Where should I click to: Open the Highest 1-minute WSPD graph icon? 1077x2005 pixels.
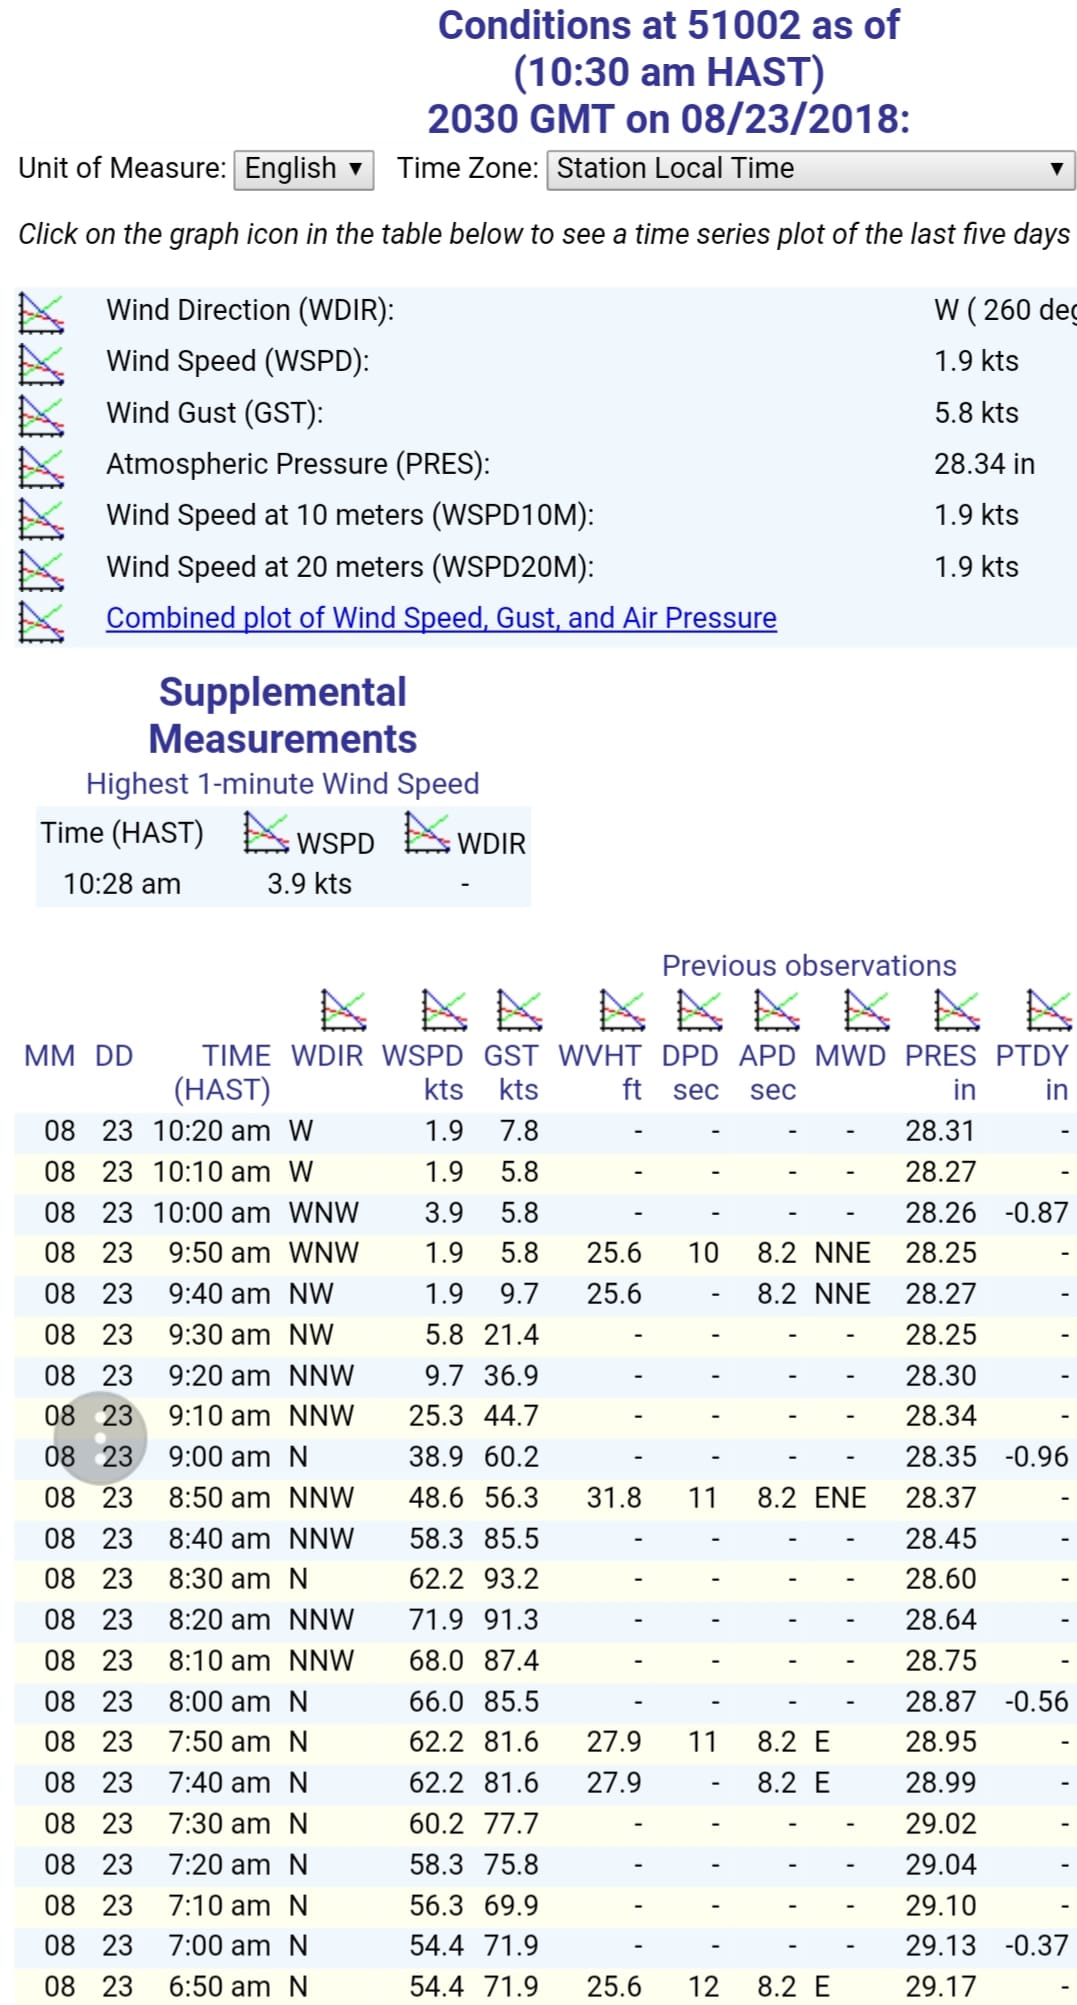[267, 832]
